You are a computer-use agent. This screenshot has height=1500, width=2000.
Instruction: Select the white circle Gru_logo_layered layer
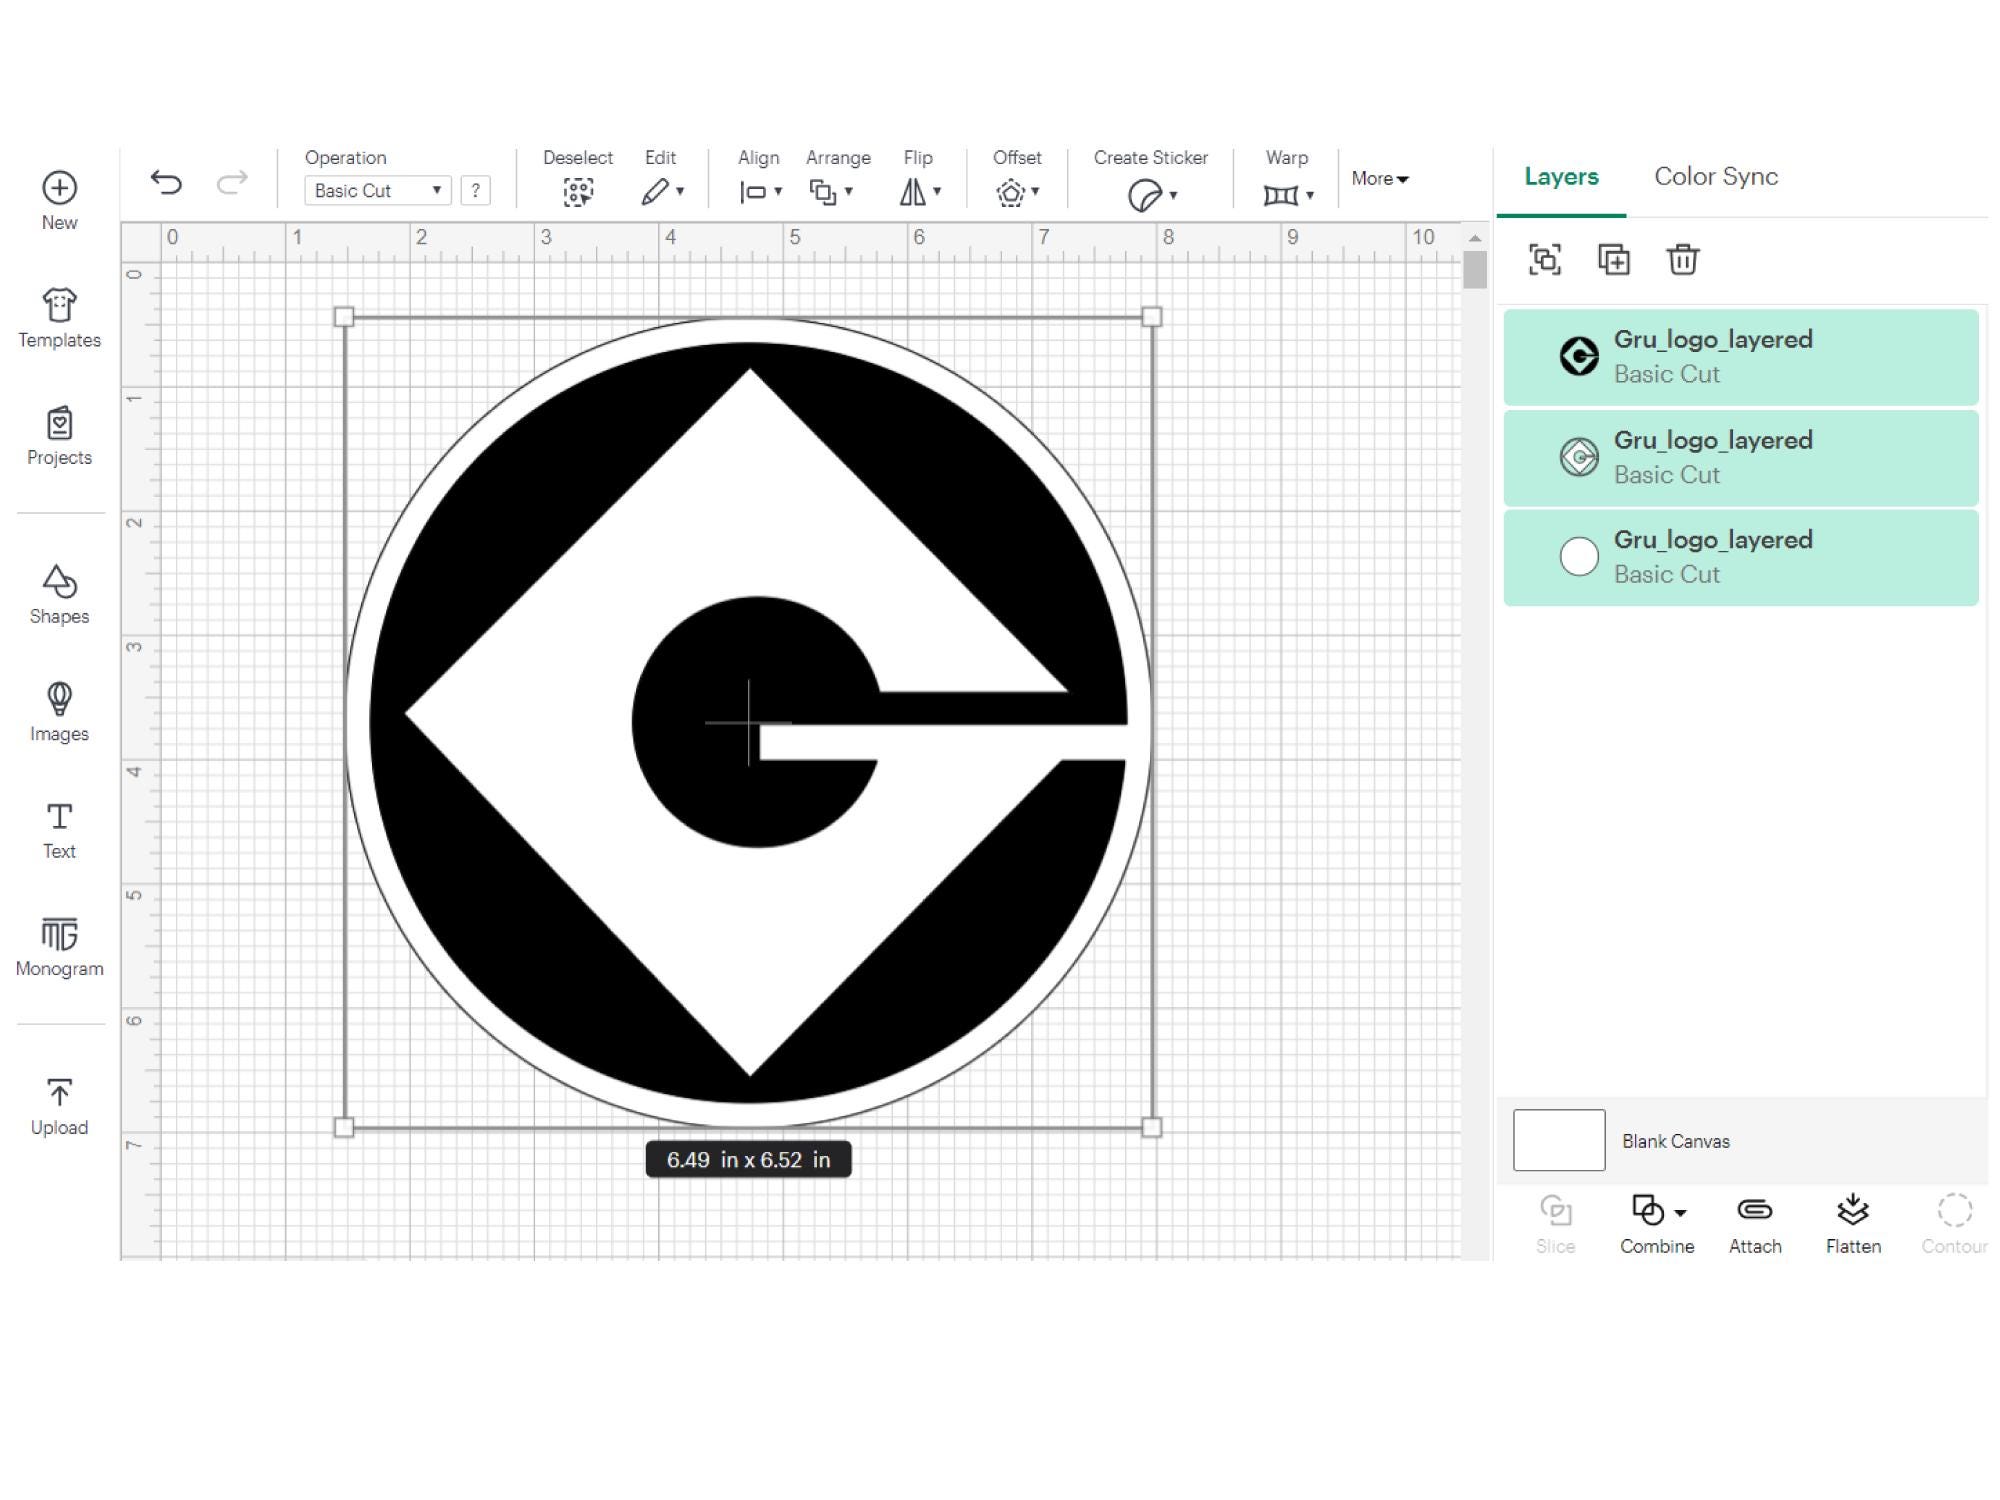point(1740,556)
